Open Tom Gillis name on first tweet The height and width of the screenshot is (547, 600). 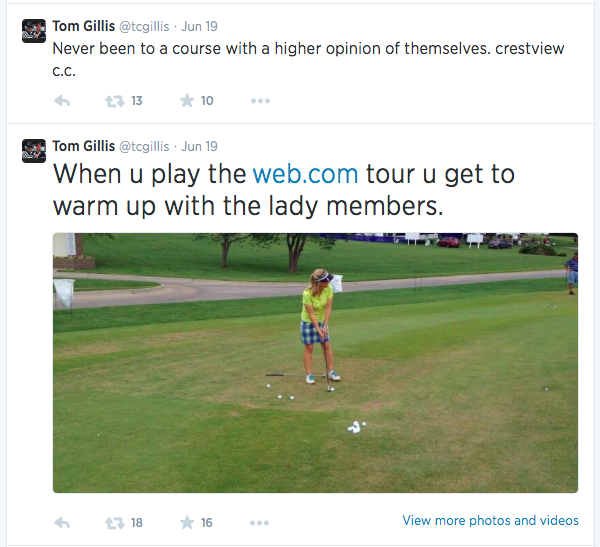(83, 25)
